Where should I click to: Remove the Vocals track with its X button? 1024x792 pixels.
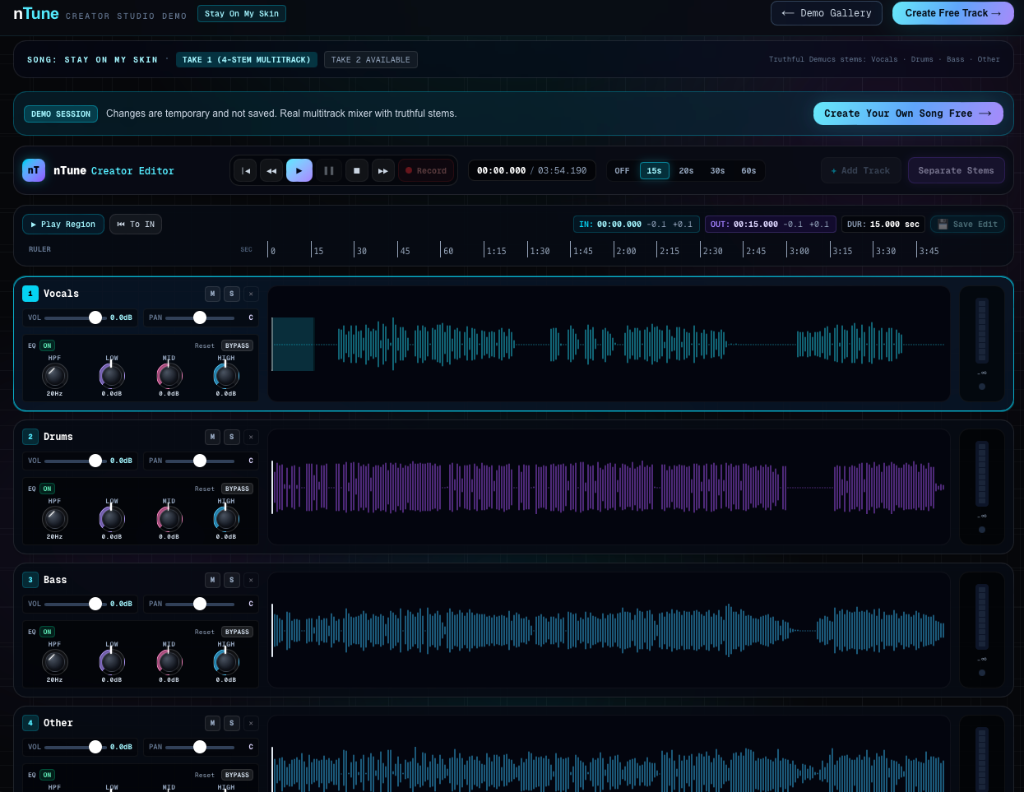(x=251, y=294)
